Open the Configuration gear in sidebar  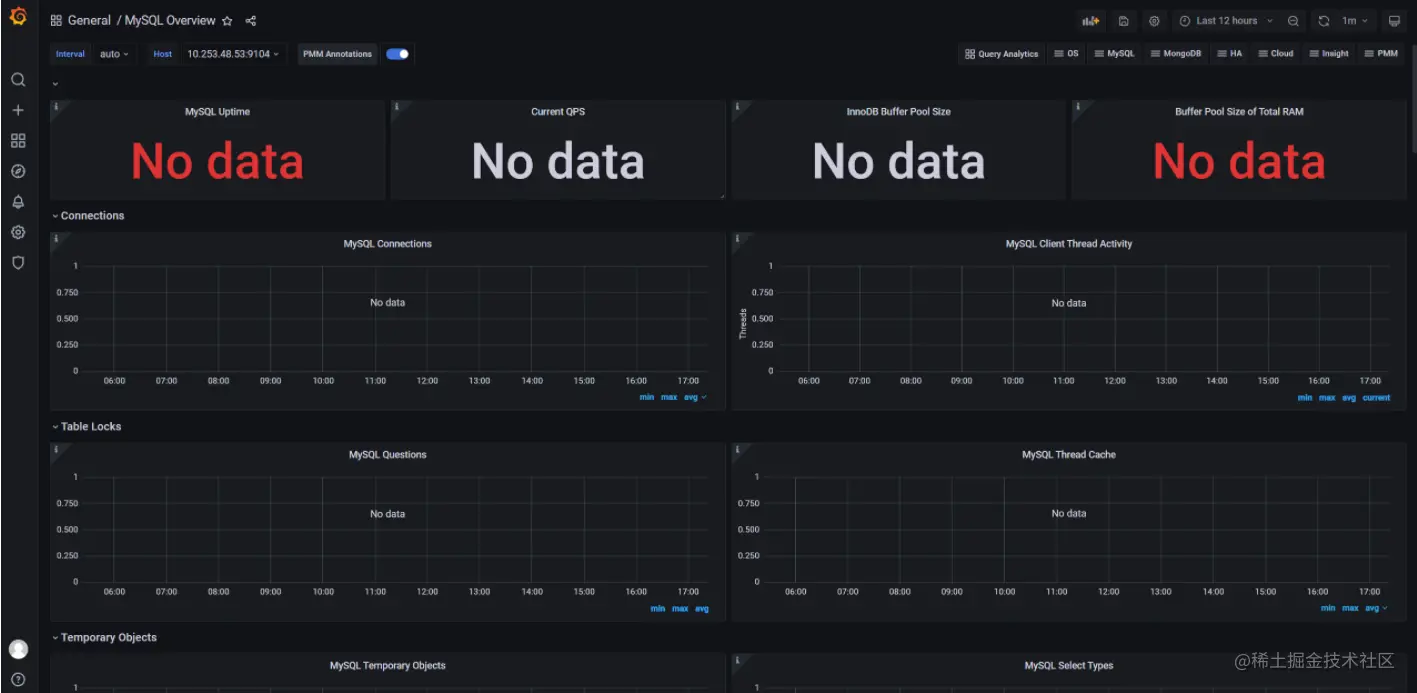coord(18,232)
